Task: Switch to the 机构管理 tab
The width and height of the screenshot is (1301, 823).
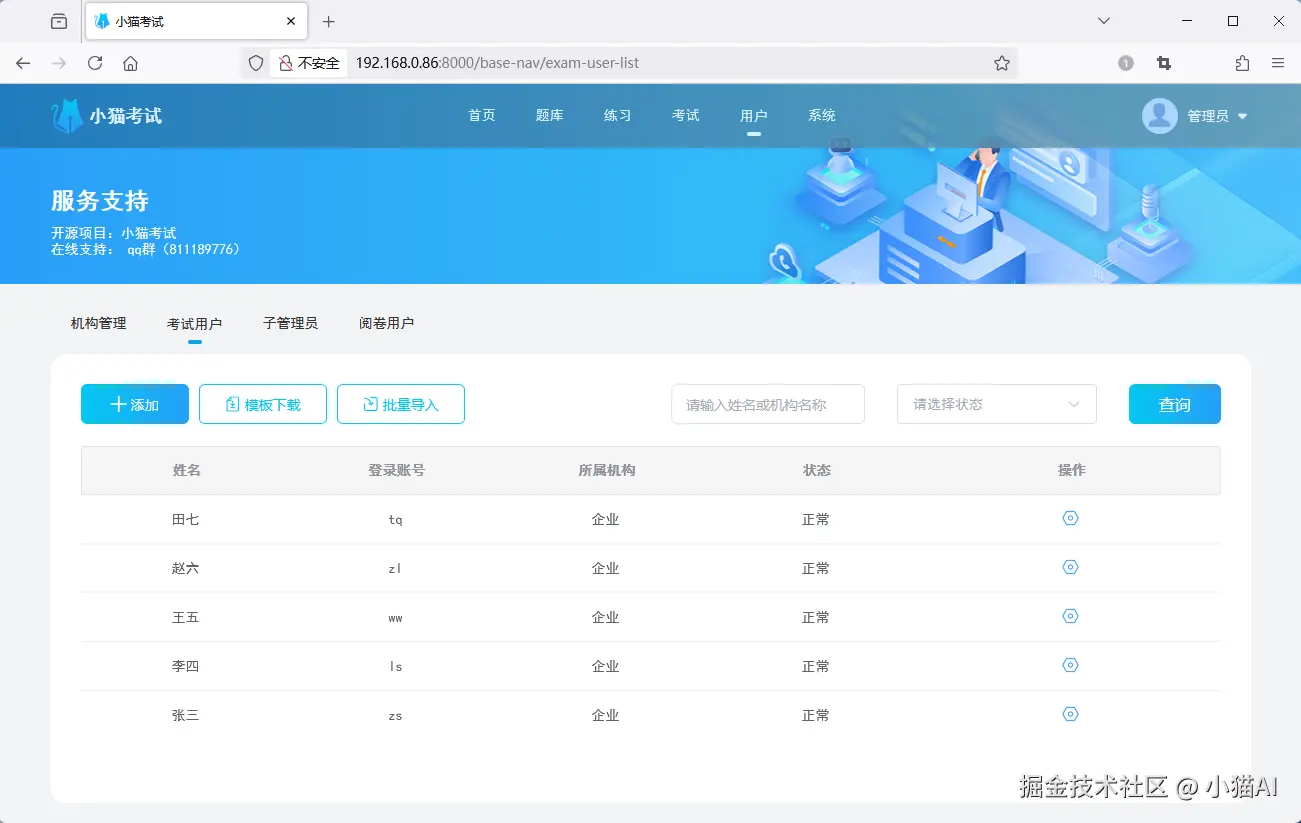Action: coord(96,322)
